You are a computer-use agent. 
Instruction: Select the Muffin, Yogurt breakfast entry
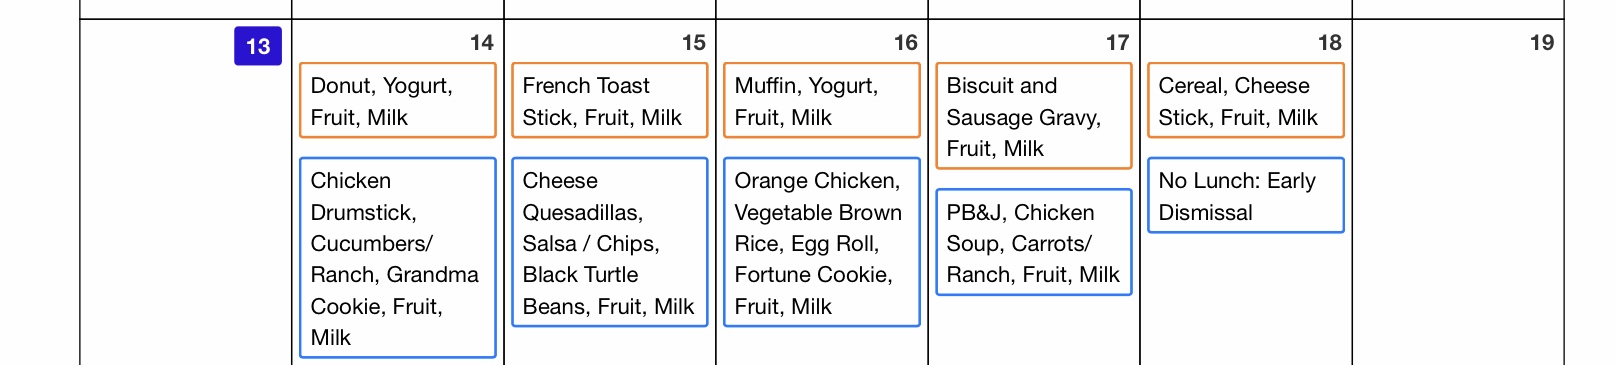(822, 100)
